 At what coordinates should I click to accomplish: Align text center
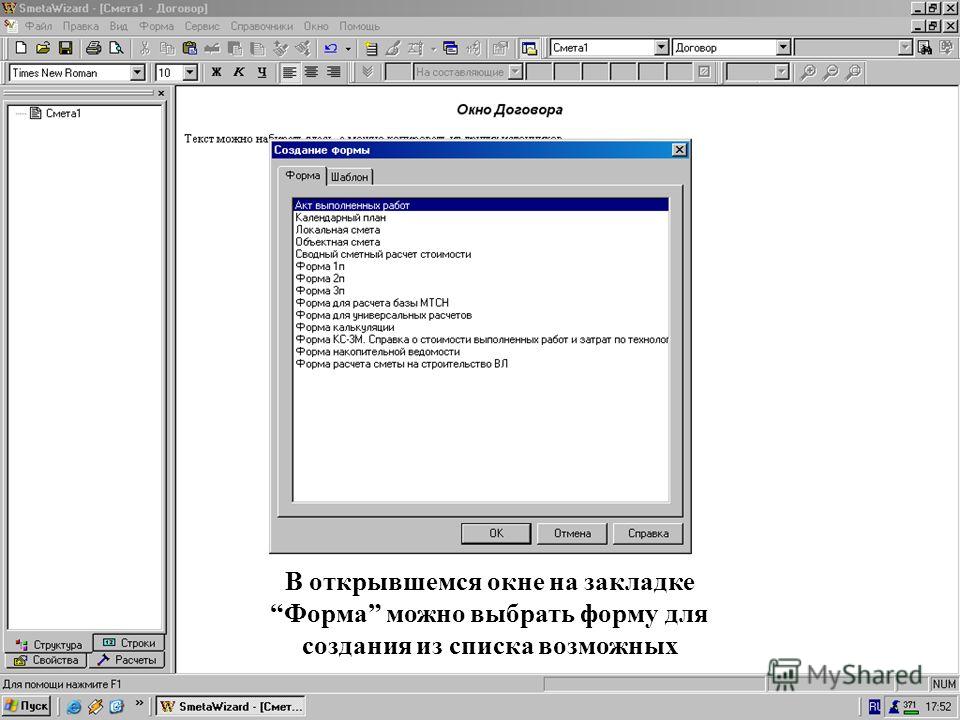(x=312, y=72)
